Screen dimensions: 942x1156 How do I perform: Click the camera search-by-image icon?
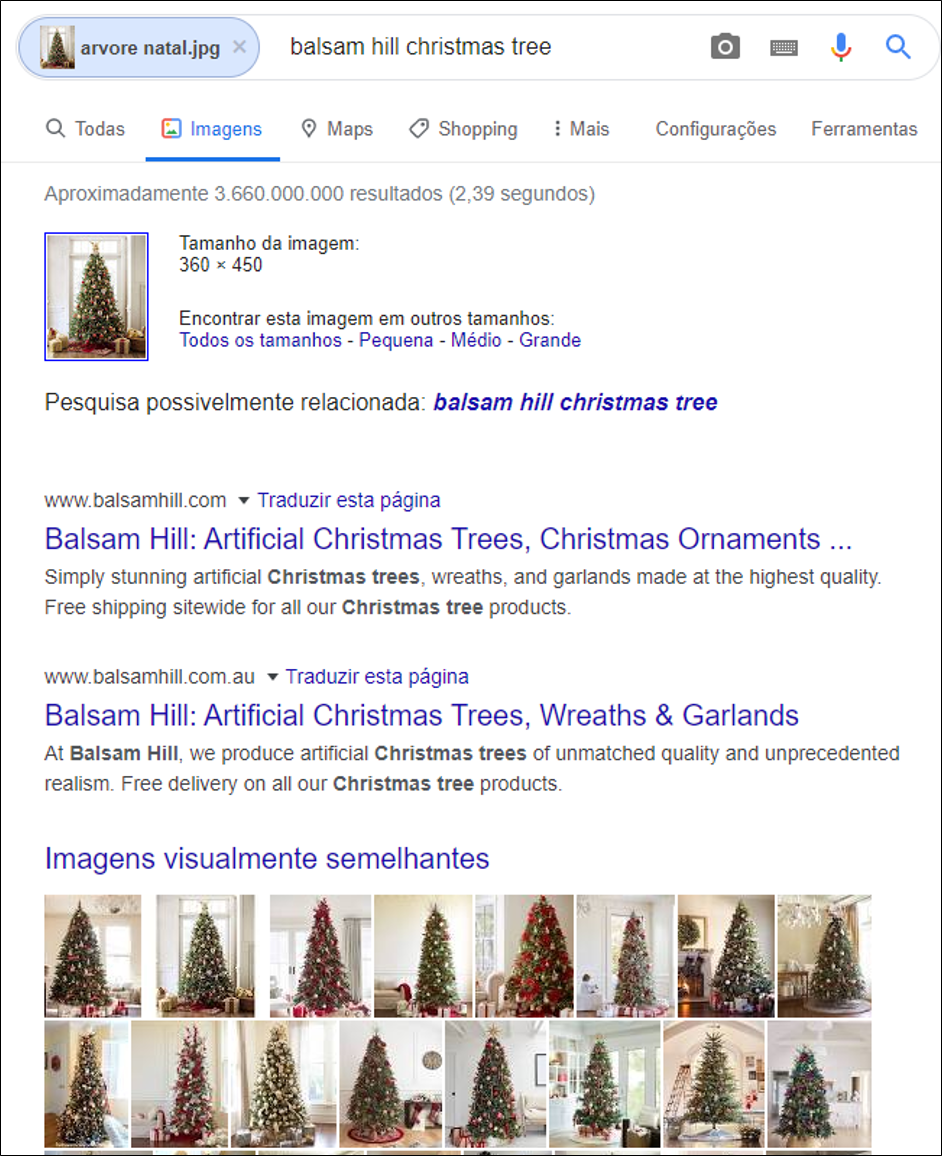pyautogui.click(x=725, y=48)
